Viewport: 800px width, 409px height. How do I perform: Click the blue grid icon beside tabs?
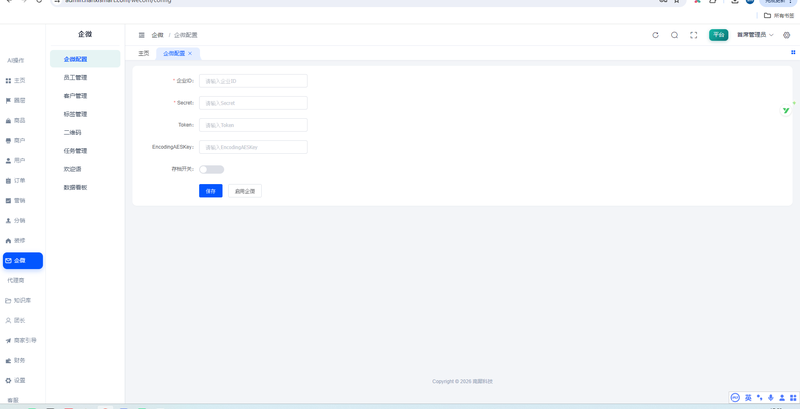coord(793,52)
